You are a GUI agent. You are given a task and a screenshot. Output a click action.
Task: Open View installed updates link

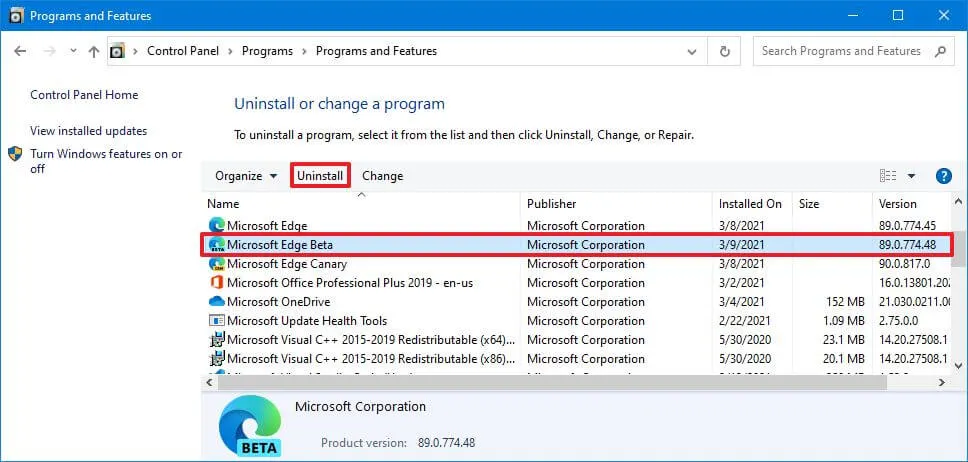(x=88, y=131)
